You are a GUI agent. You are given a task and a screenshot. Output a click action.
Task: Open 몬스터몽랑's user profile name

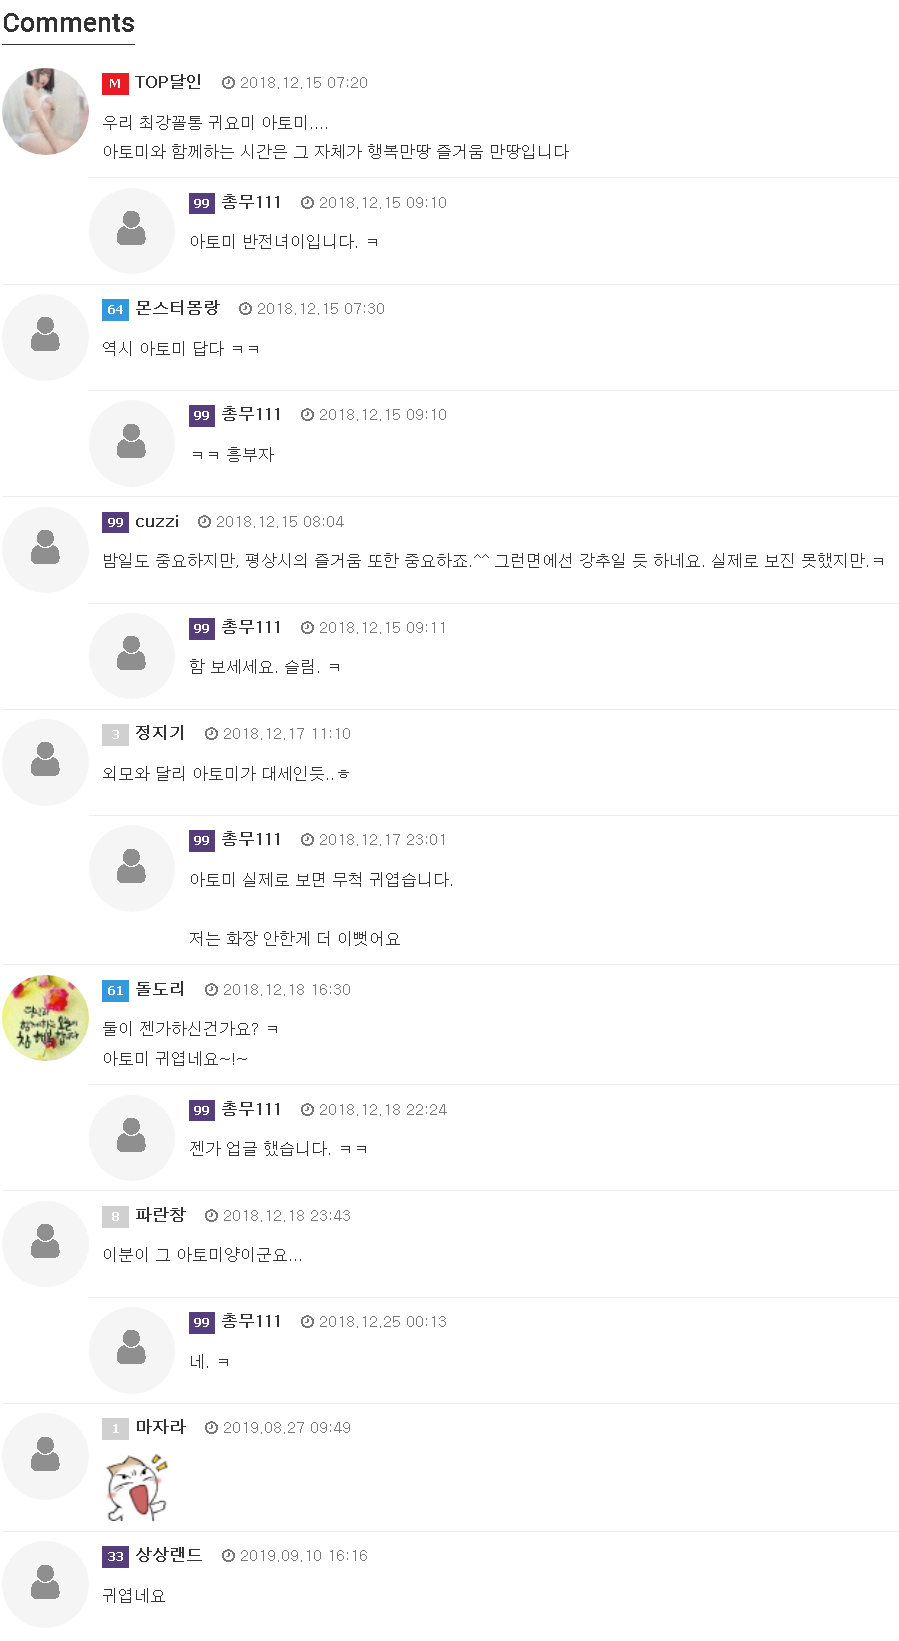[x=177, y=308]
